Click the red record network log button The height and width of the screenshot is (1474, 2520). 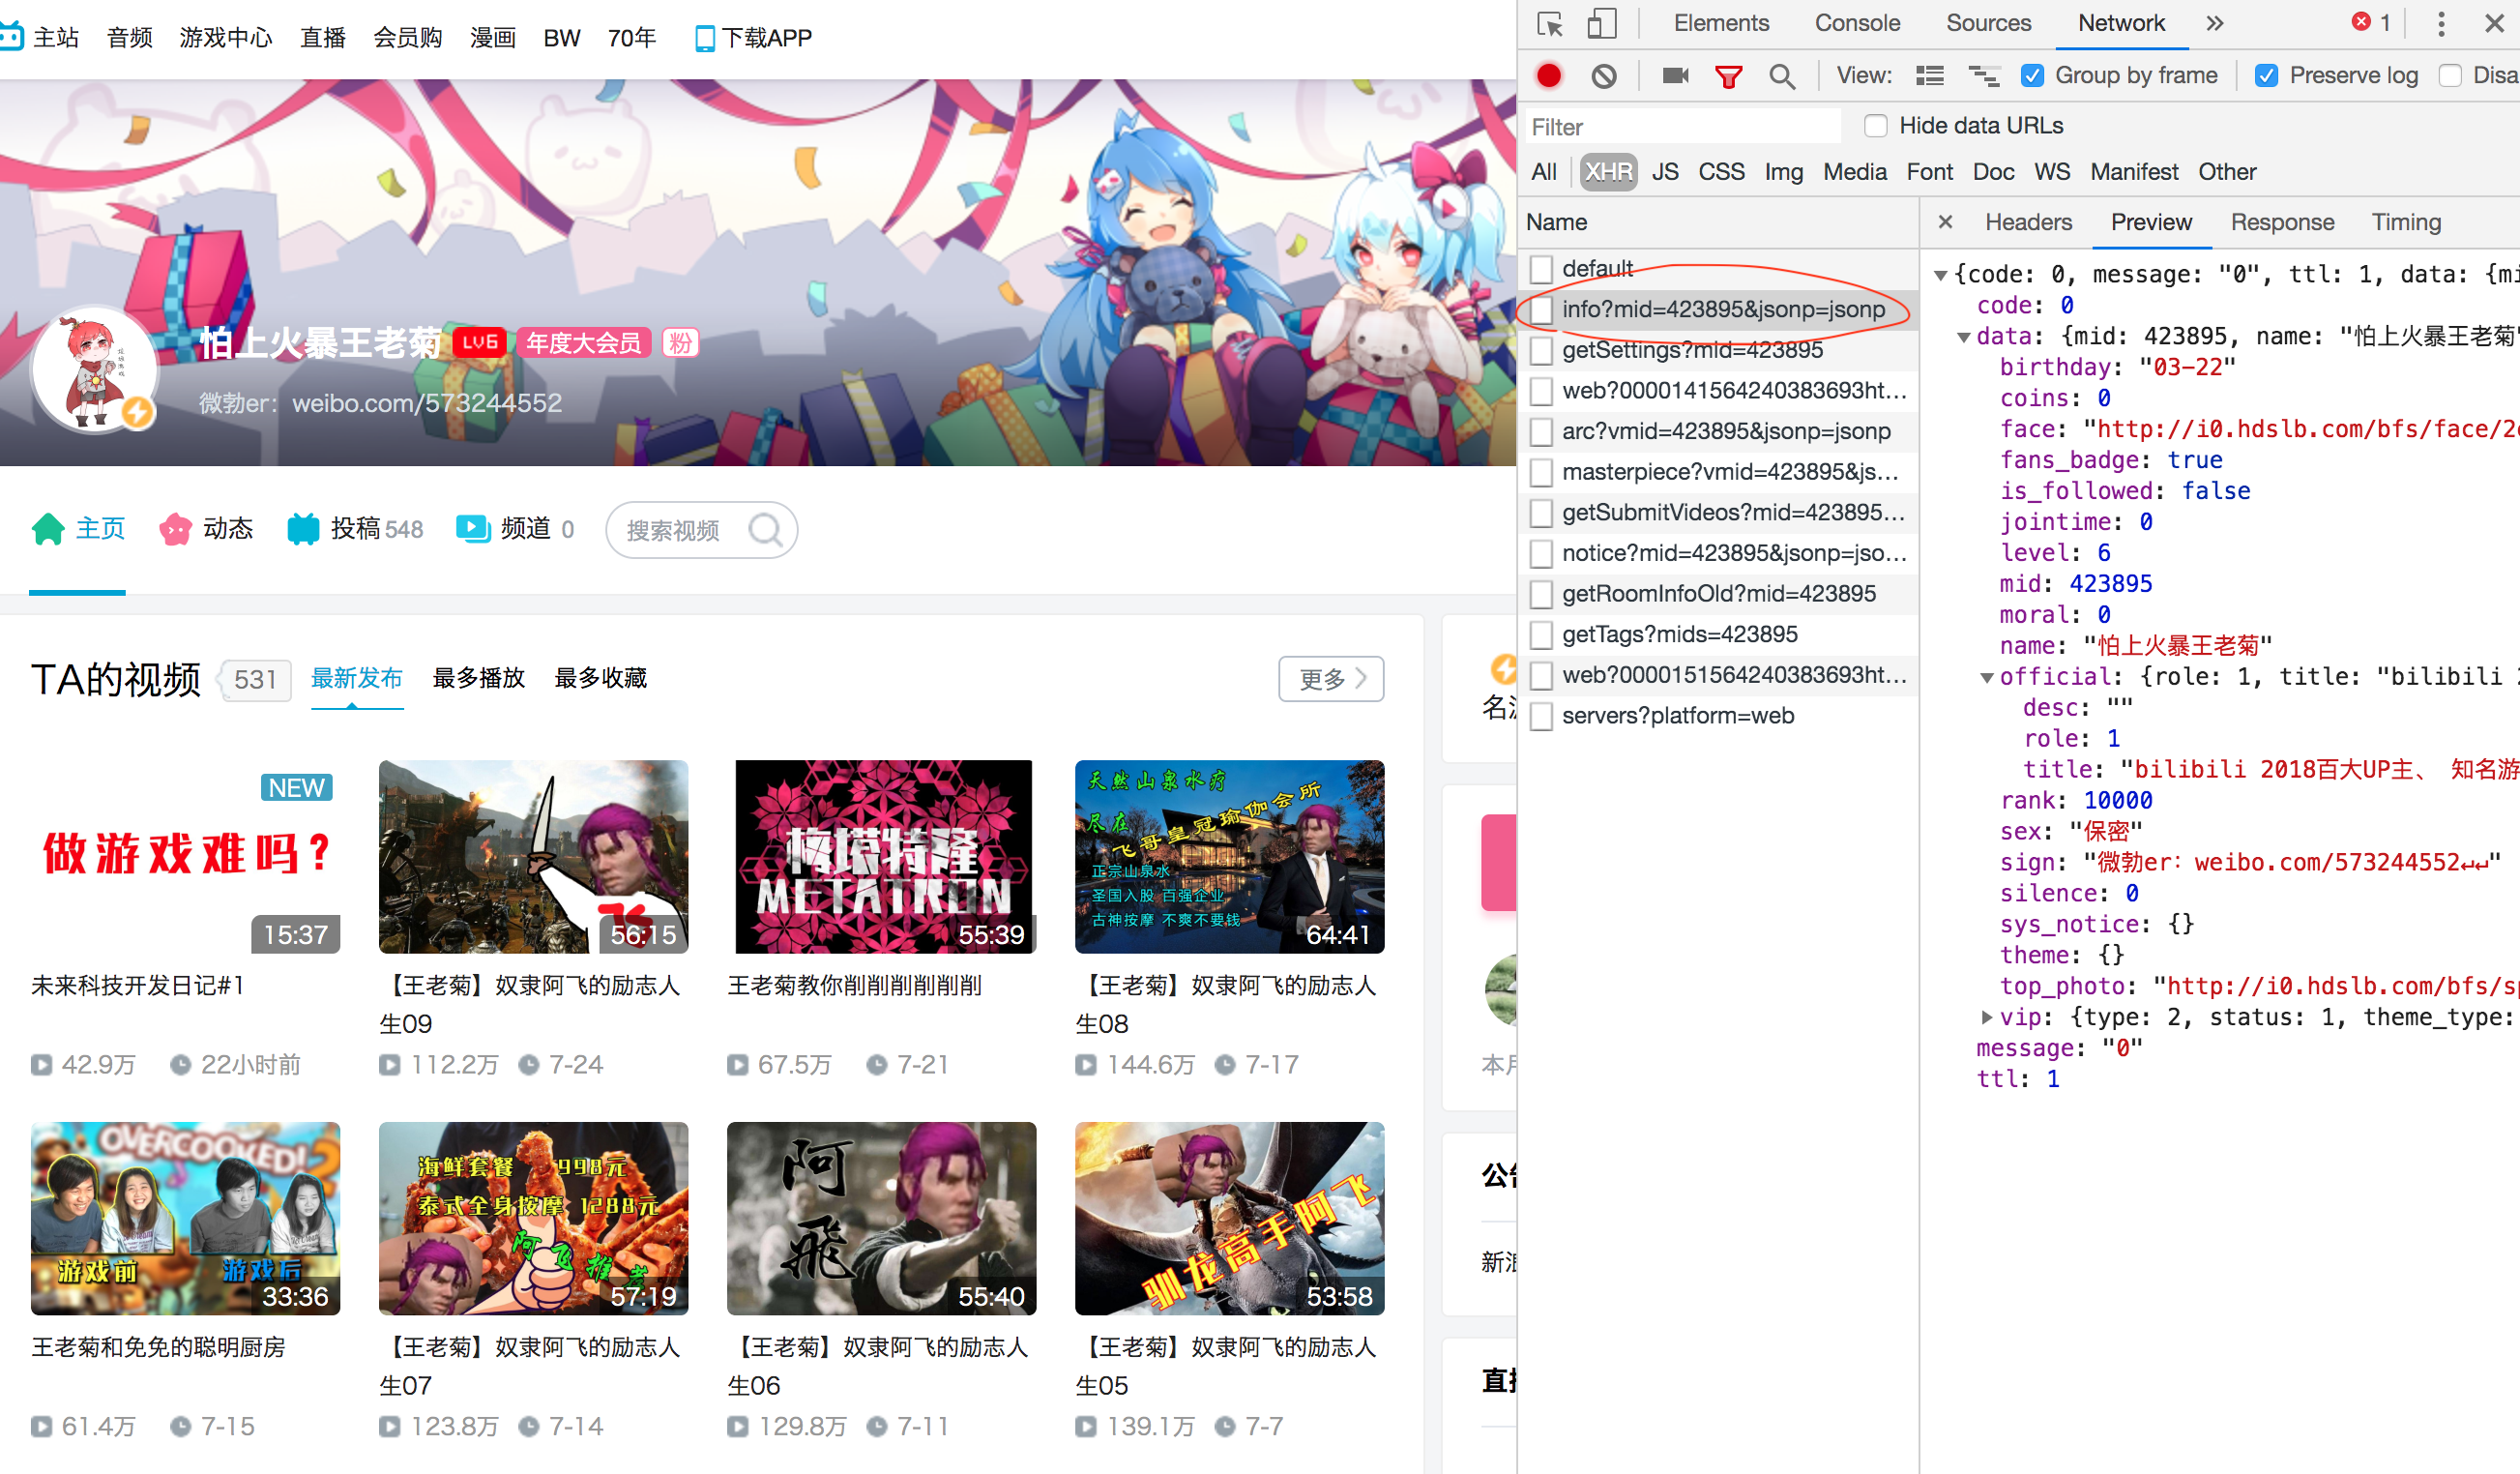click(1549, 75)
